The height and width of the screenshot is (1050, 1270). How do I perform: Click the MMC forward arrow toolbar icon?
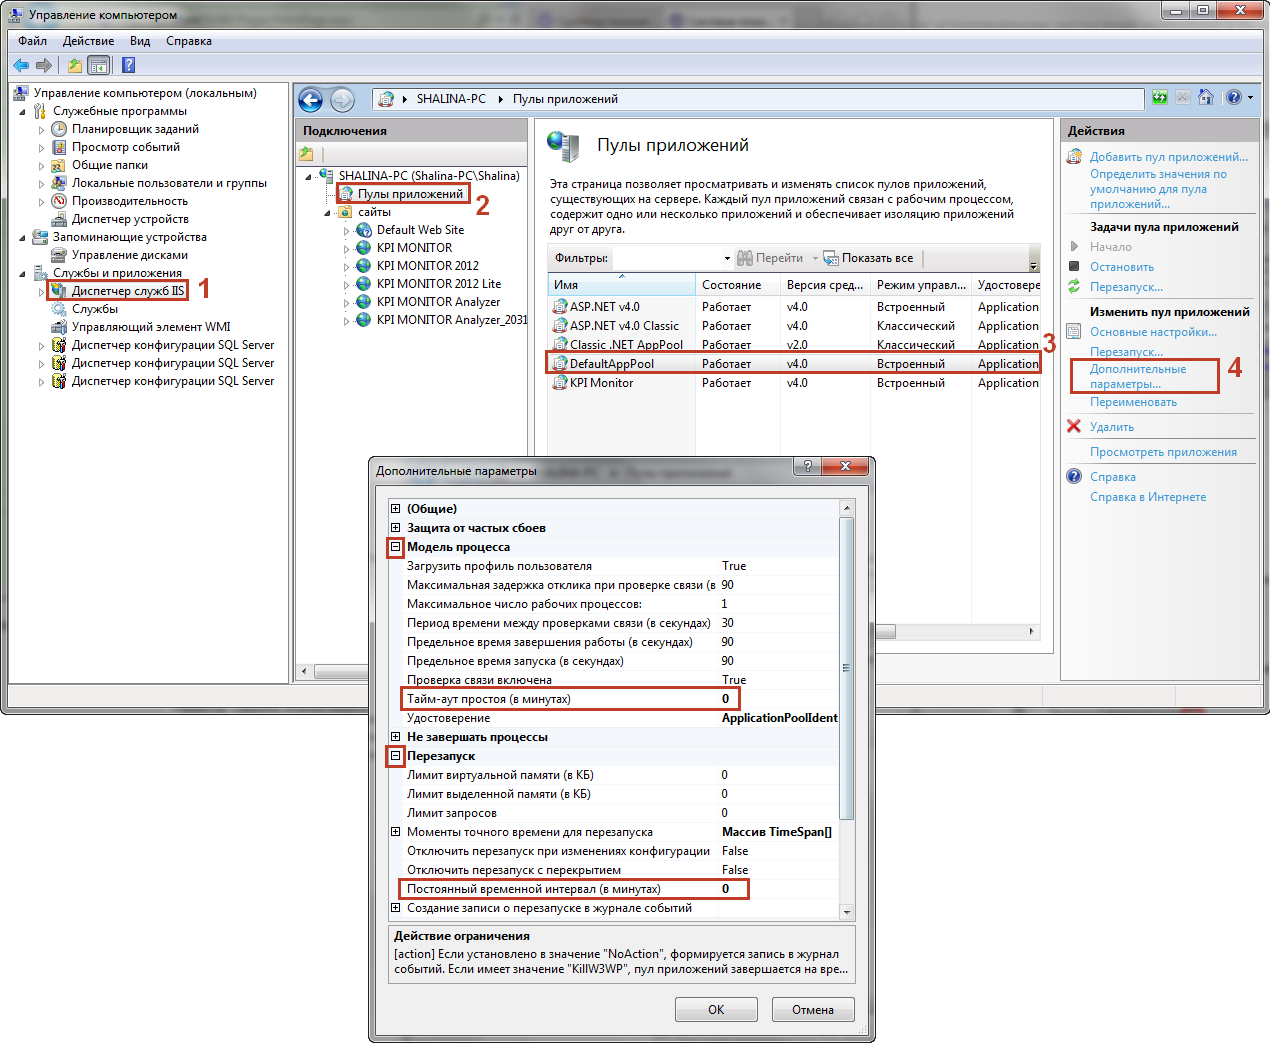pyautogui.click(x=44, y=65)
